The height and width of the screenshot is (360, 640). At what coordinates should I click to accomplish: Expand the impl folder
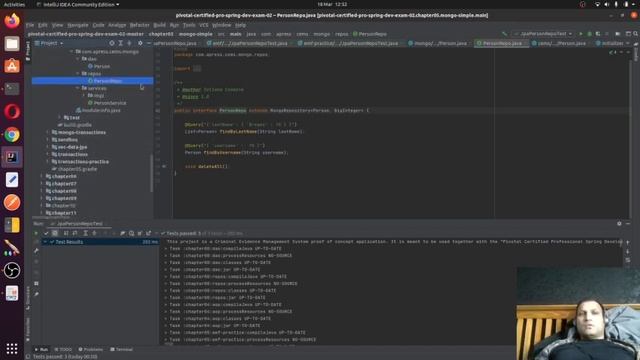point(84,96)
